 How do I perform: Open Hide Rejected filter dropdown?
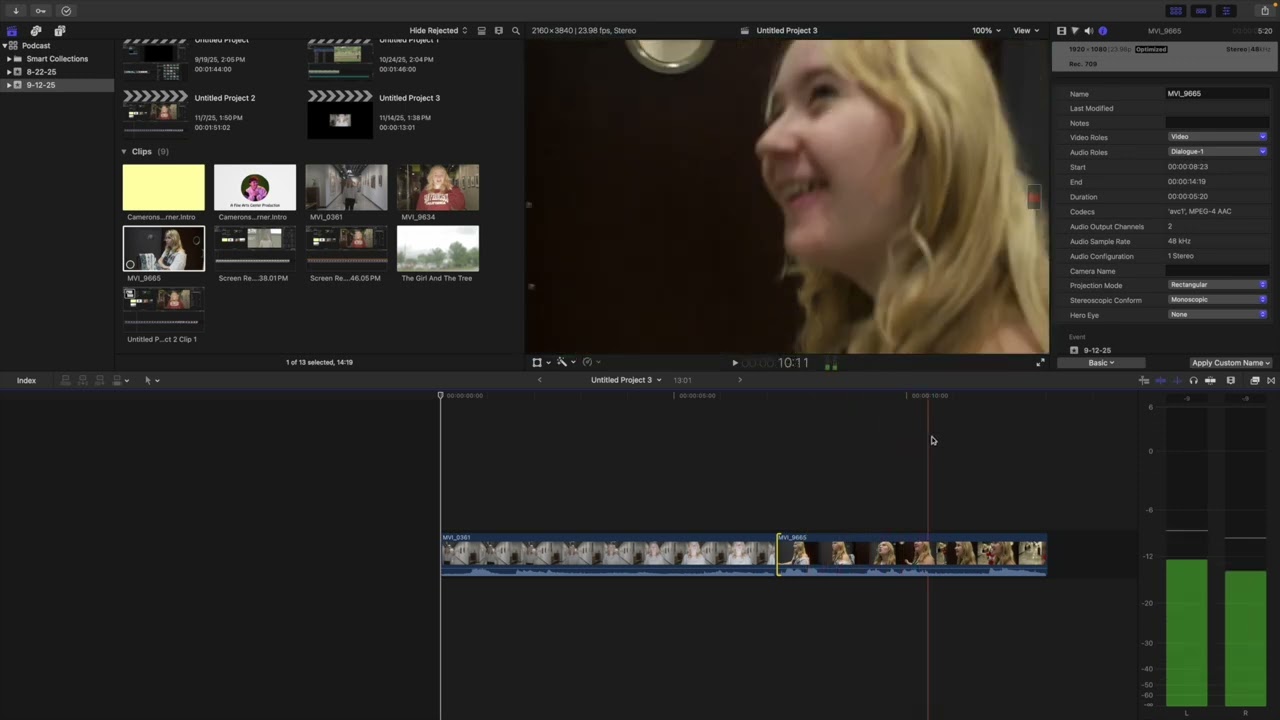438,31
